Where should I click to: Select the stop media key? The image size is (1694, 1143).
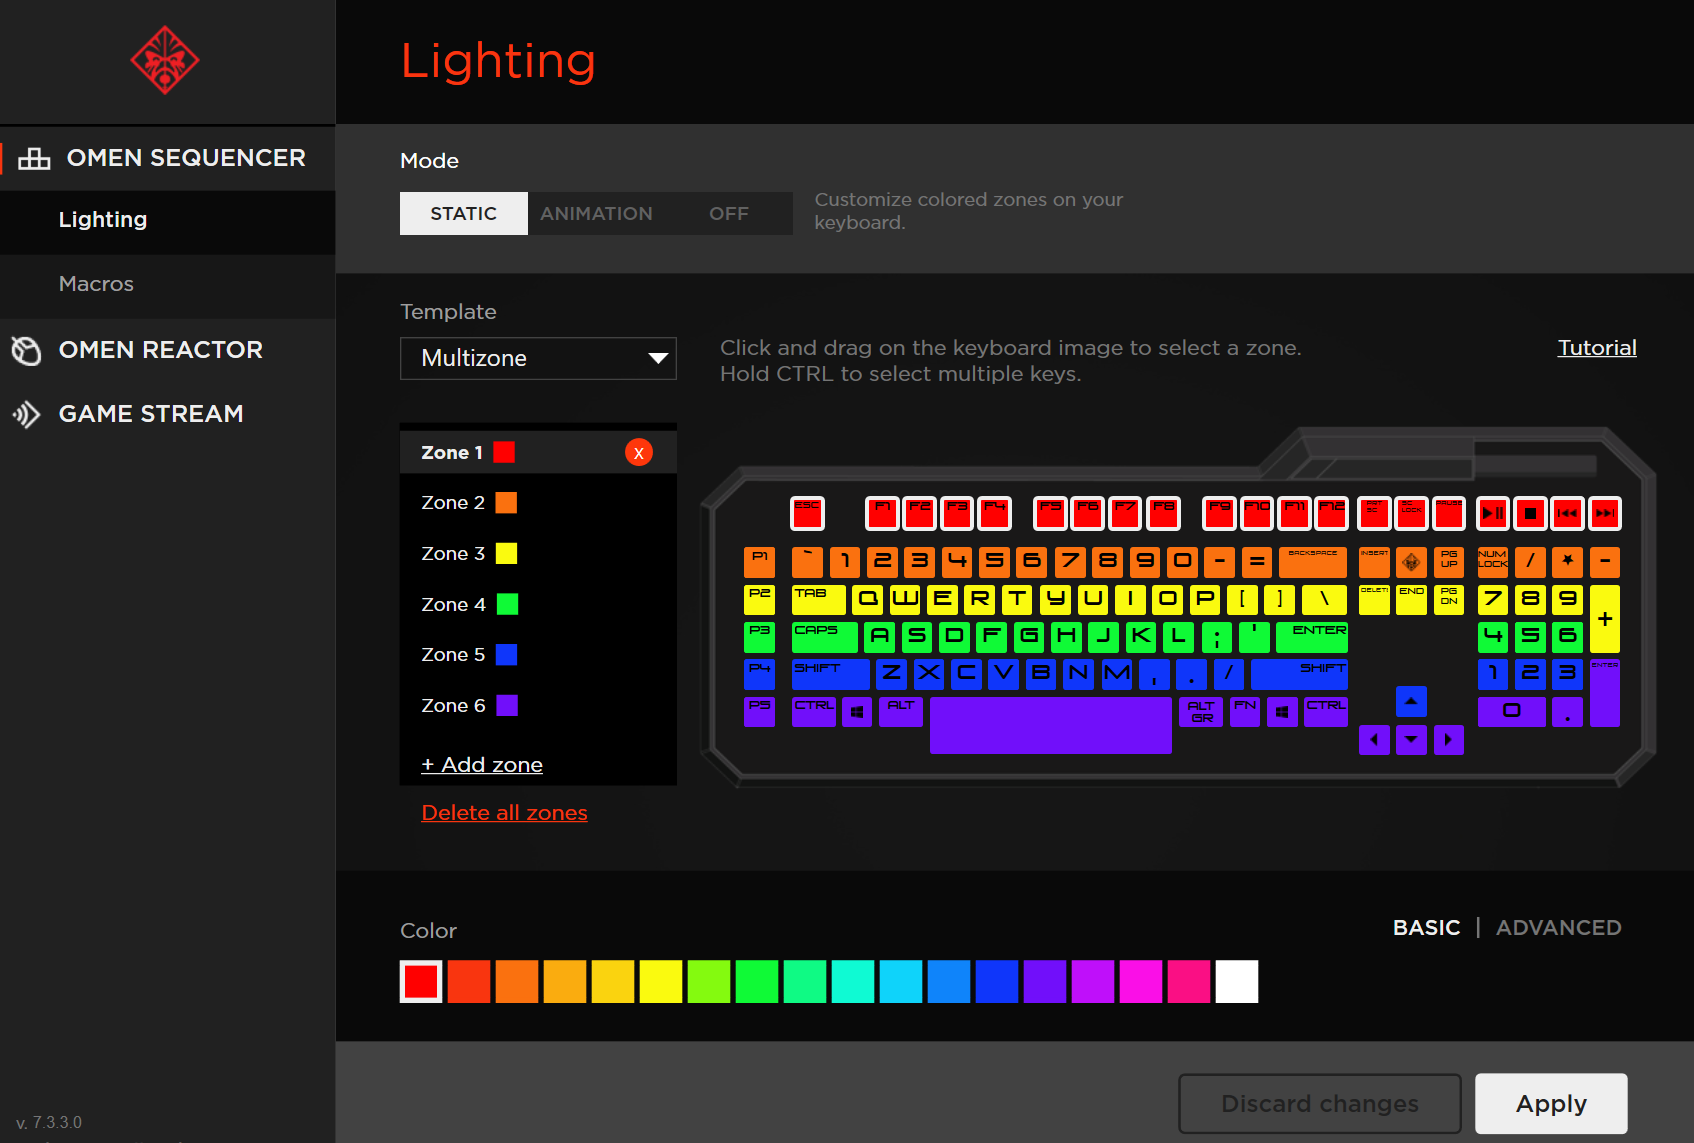pyautogui.click(x=1530, y=514)
